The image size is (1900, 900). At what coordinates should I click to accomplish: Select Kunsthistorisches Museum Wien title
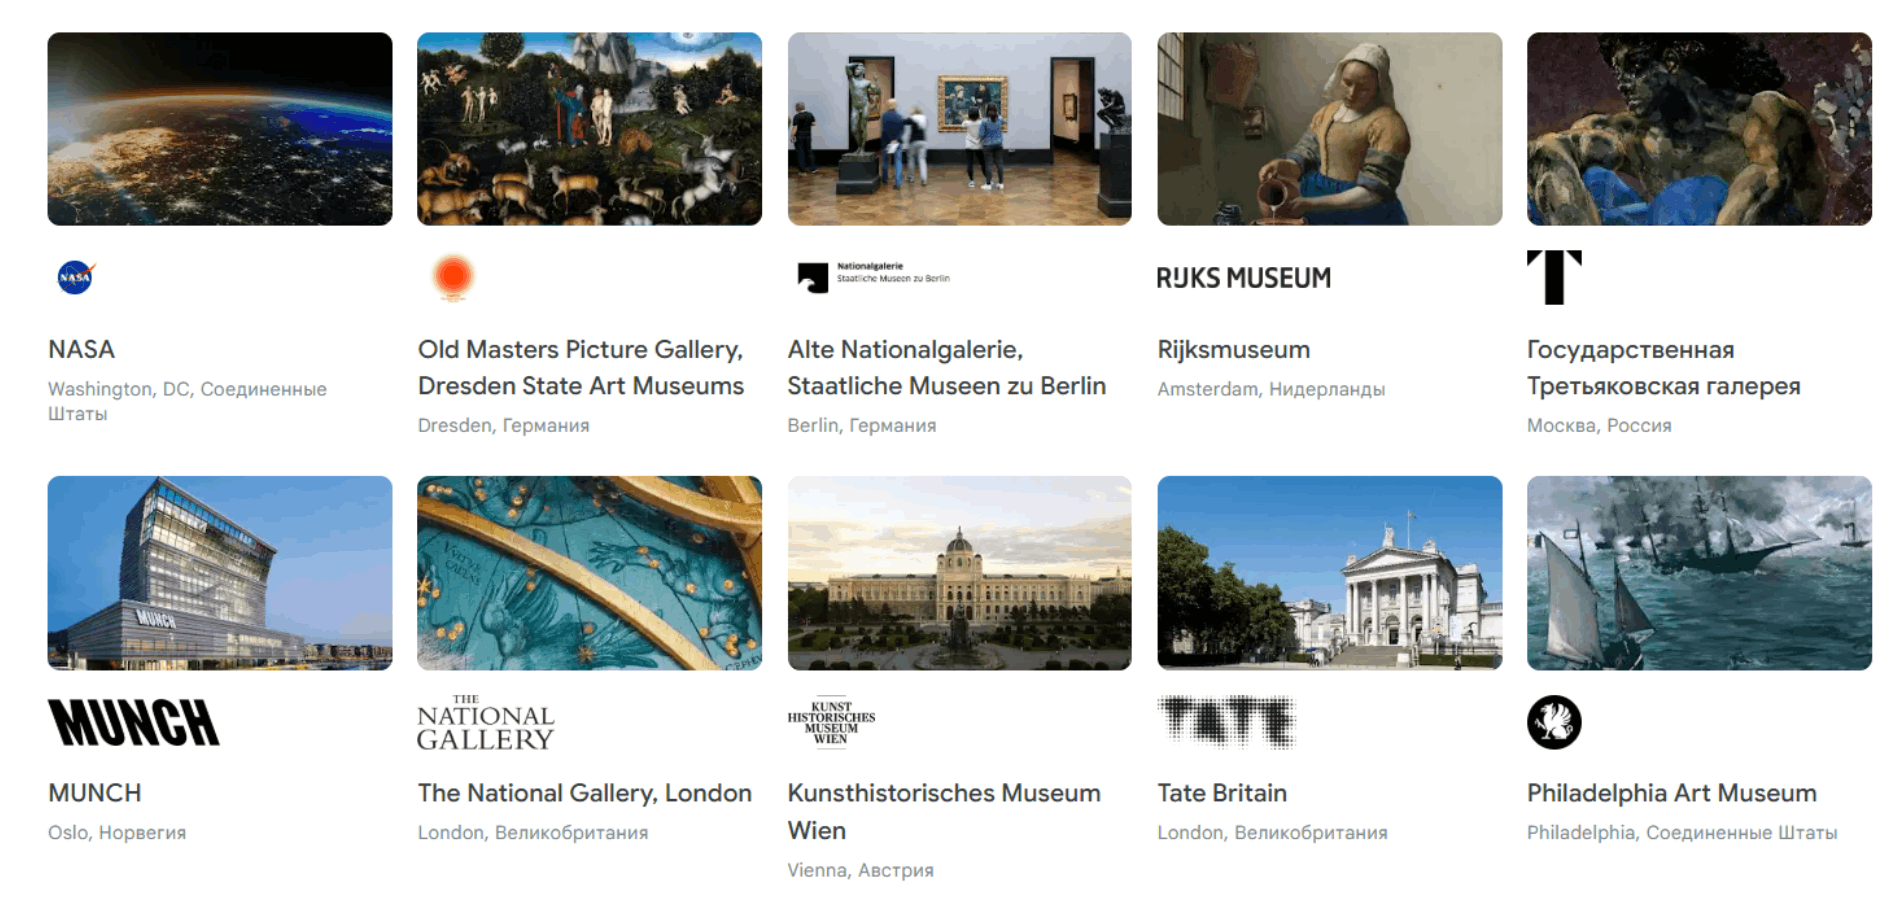943,811
